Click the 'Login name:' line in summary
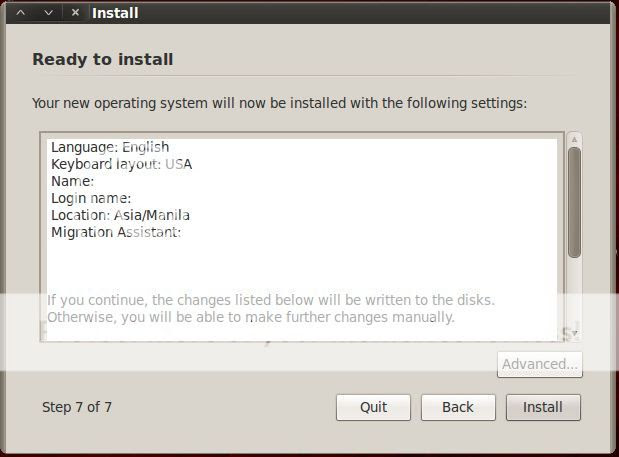 [91, 198]
